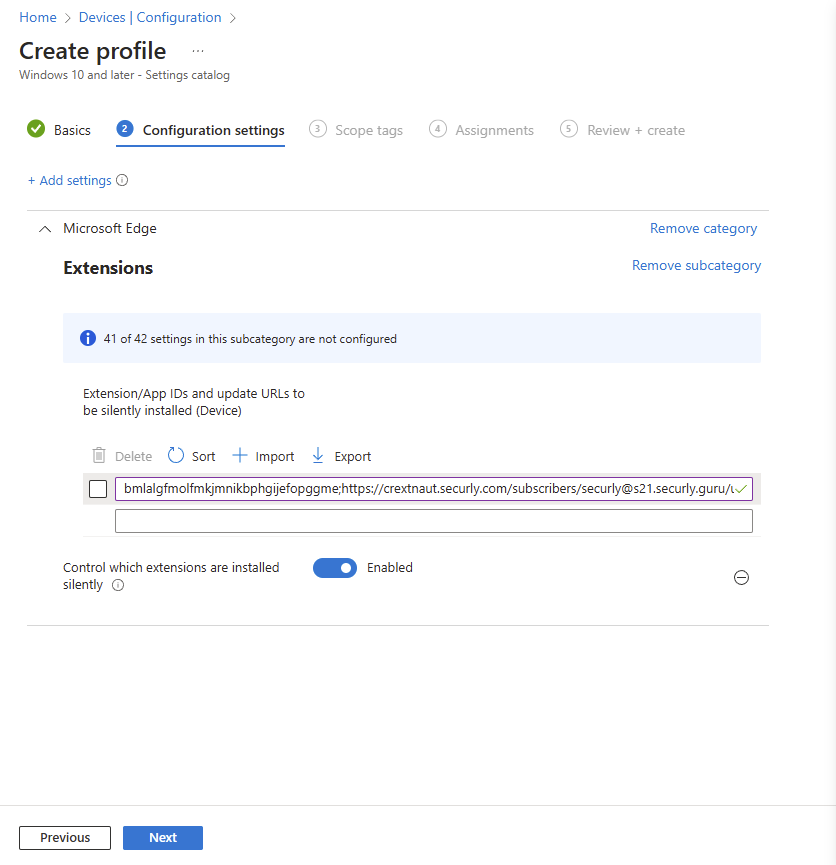
Task: Click the Remove category link
Action: click(x=703, y=228)
